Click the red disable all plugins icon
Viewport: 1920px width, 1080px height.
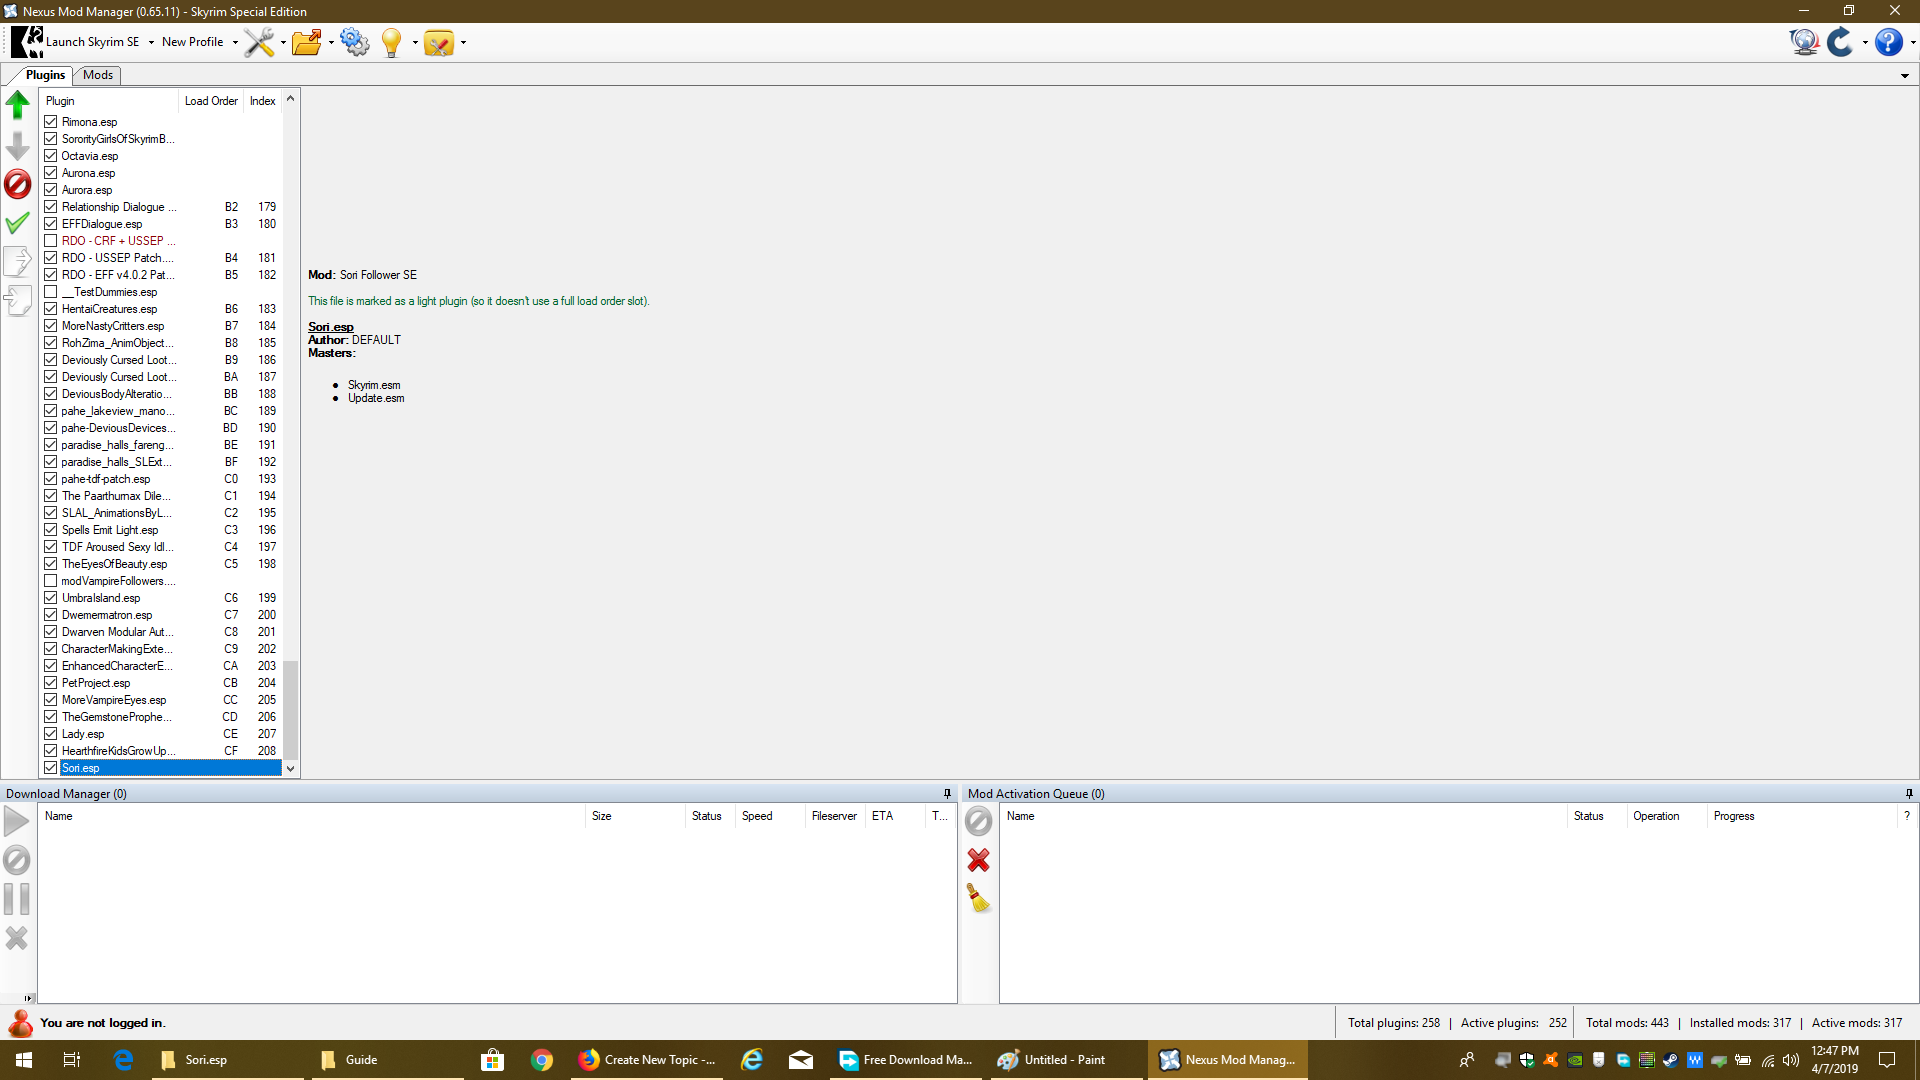18,184
